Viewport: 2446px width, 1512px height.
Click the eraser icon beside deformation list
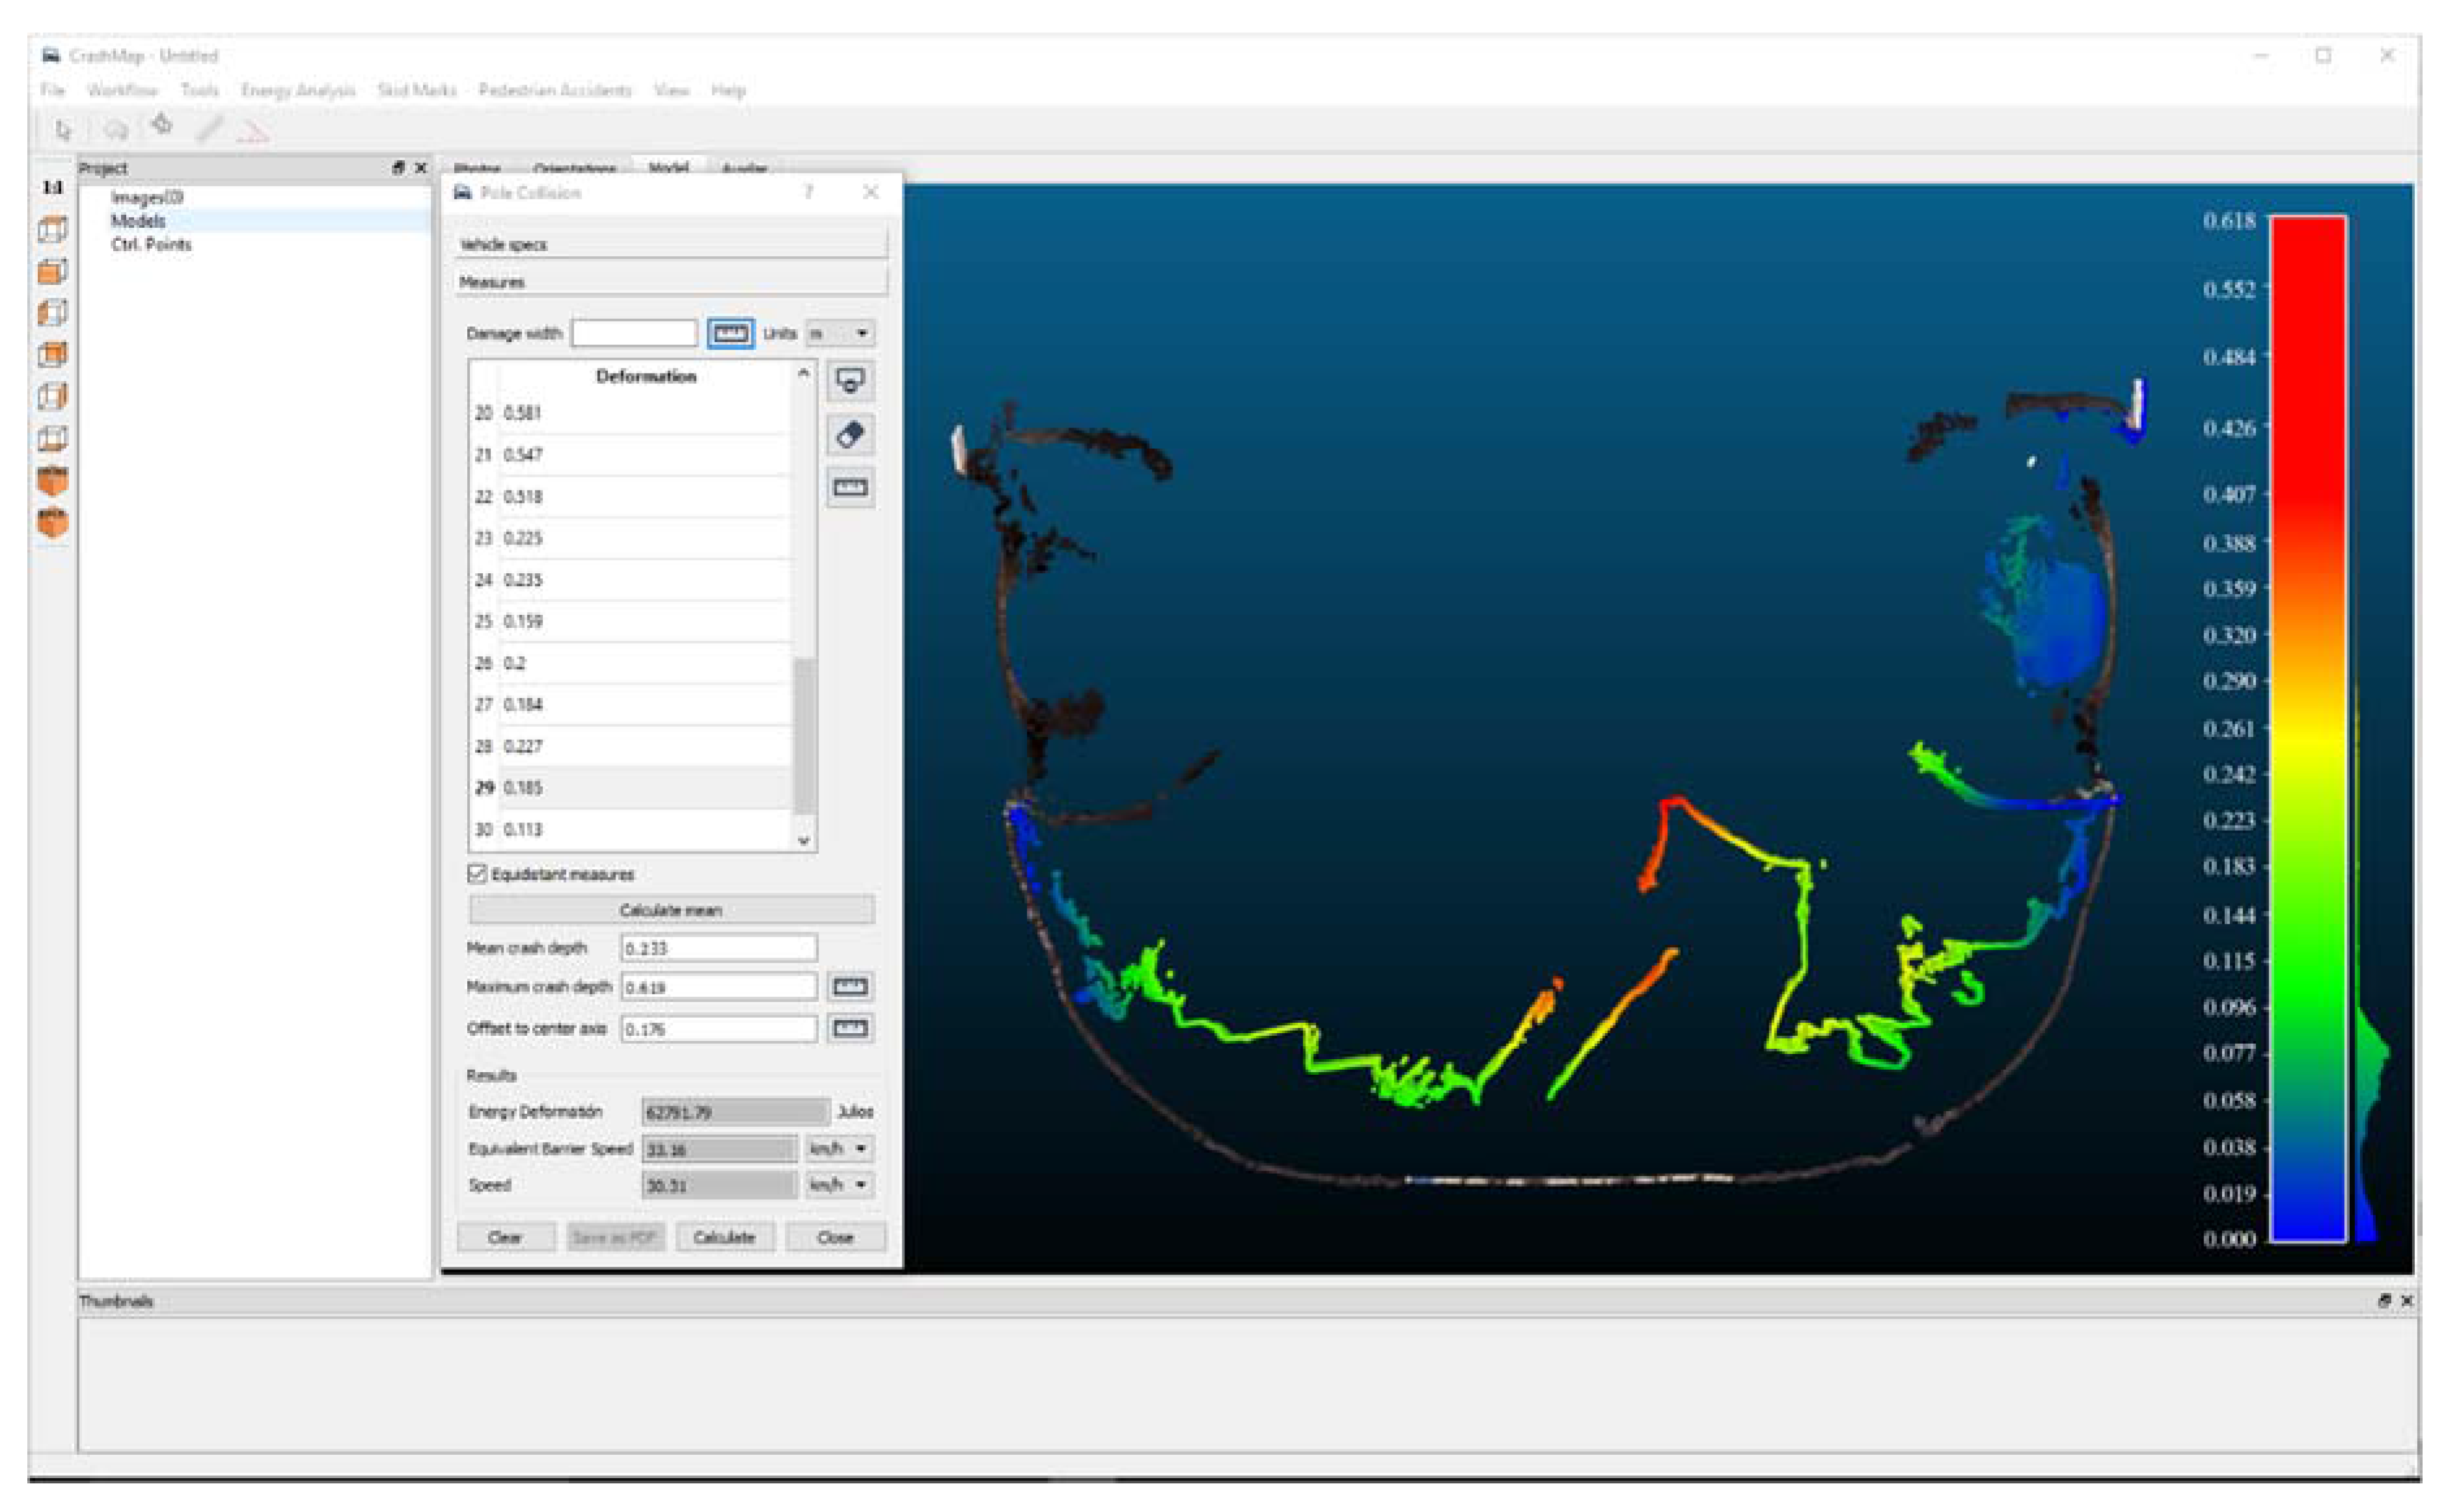[x=849, y=435]
